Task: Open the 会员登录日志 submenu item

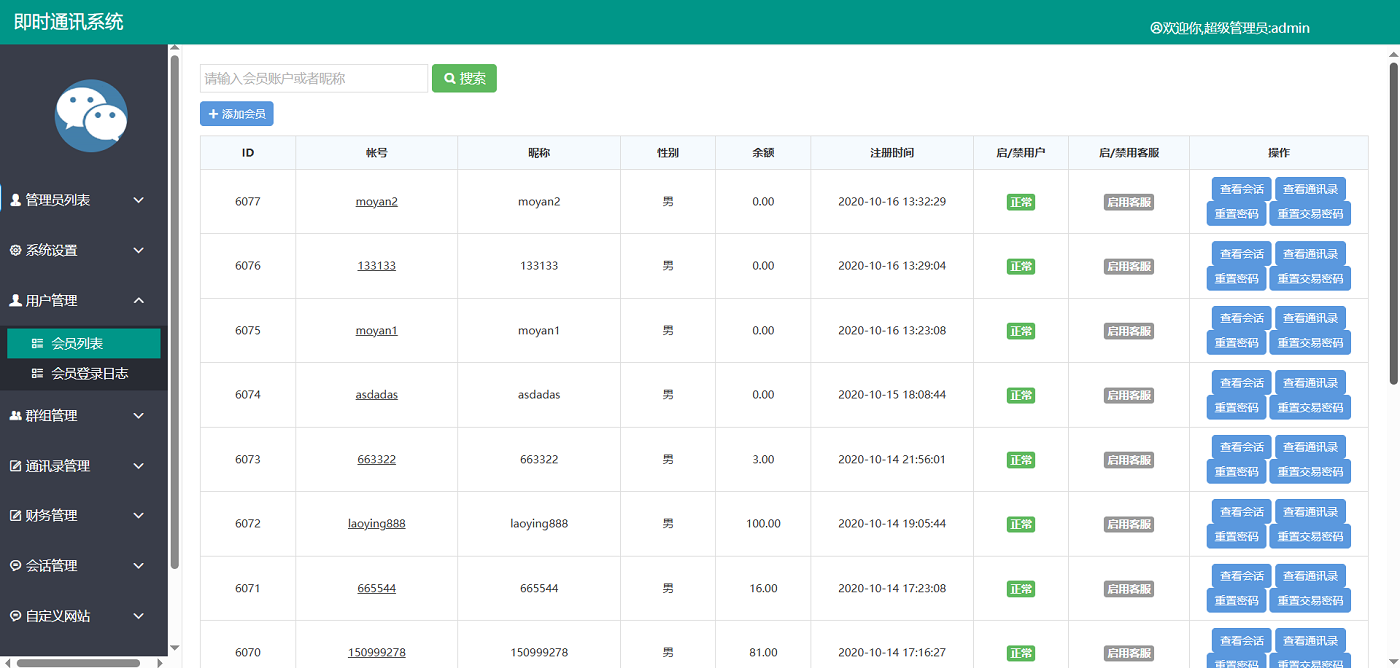Action: coord(89,374)
